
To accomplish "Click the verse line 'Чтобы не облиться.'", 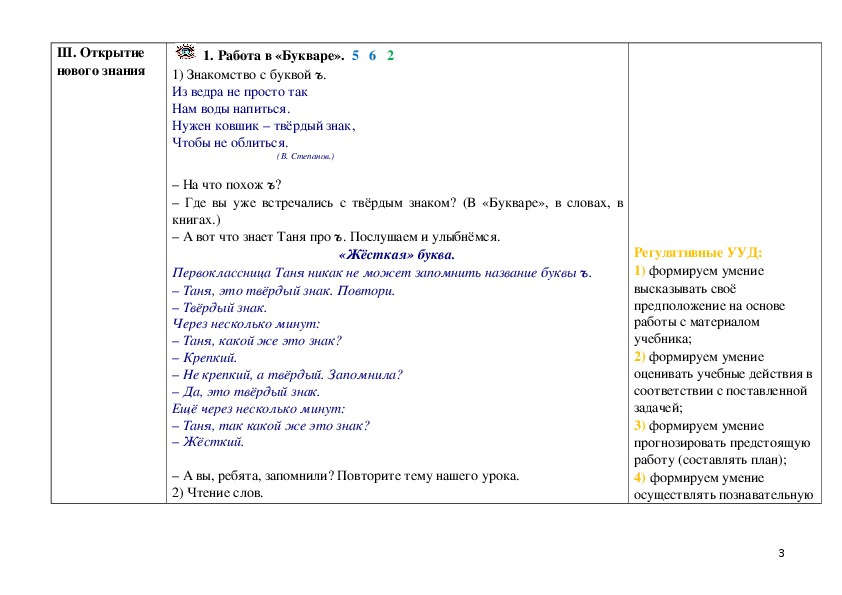I will point(230,143).
